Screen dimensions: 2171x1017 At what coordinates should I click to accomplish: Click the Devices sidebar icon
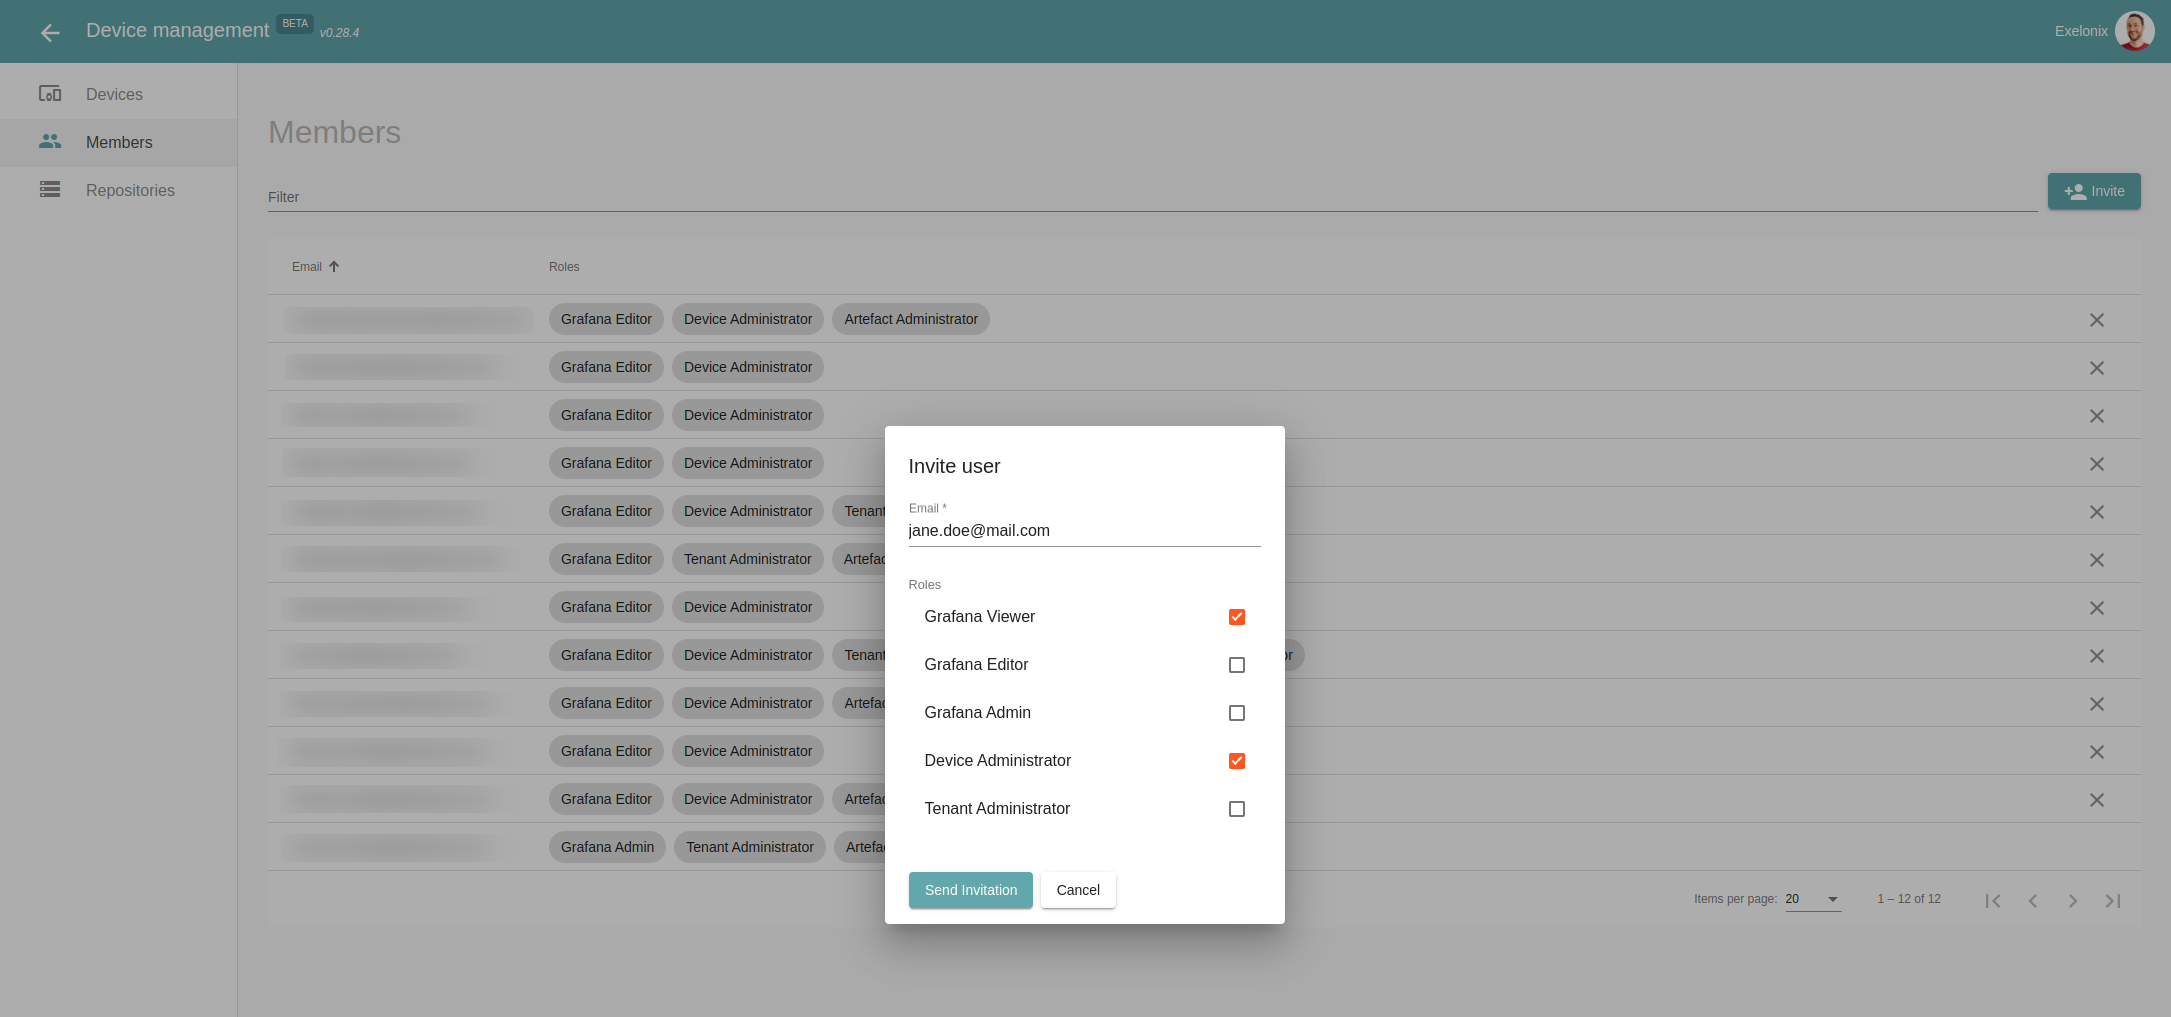[x=50, y=94]
